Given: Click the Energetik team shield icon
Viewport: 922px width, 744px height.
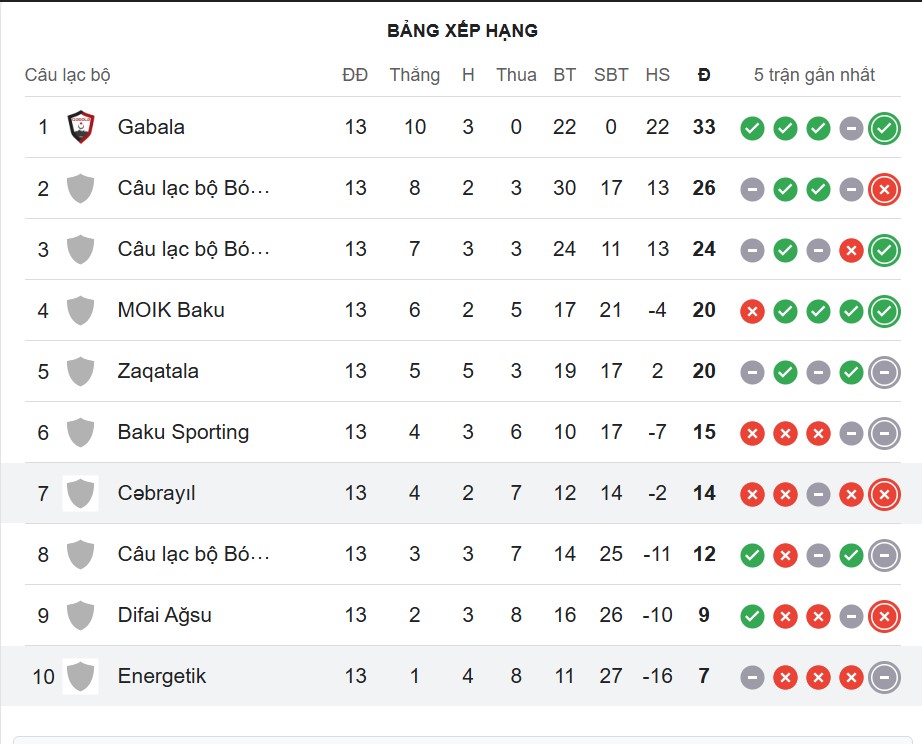Looking at the screenshot, I should point(80,676).
